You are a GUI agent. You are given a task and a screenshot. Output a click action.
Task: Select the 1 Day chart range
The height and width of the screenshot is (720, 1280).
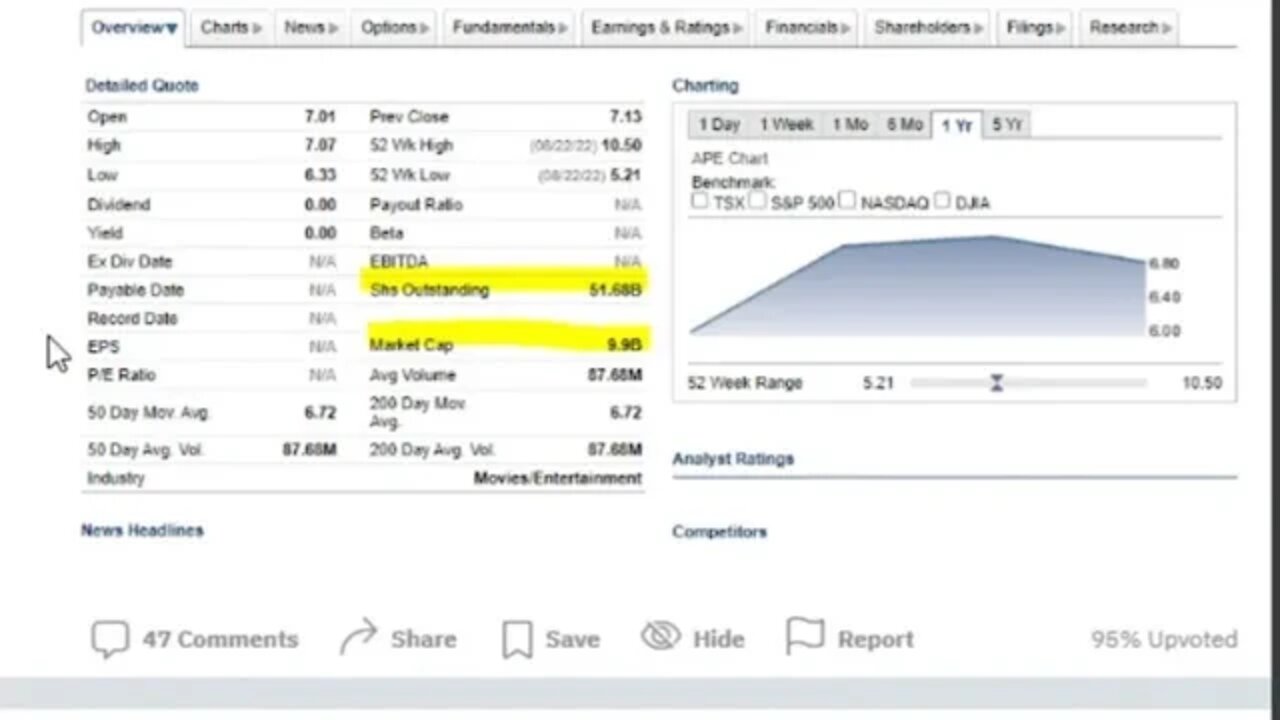718,125
